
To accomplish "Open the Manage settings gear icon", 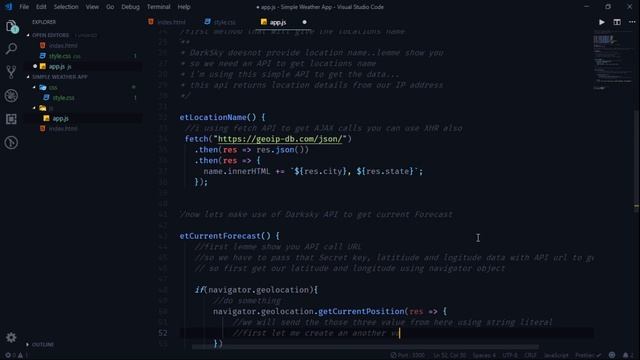I will click(x=11, y=337).
